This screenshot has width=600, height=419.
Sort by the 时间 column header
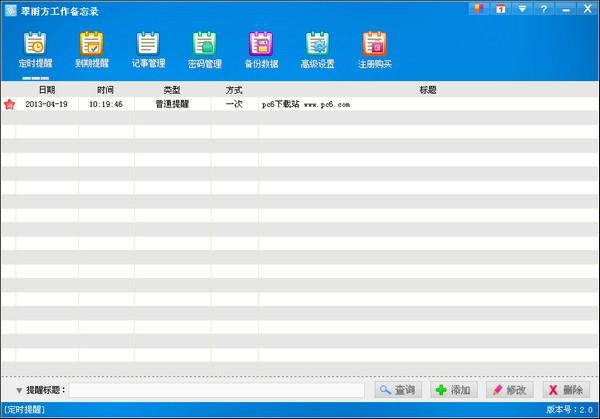tap(106, 90)
